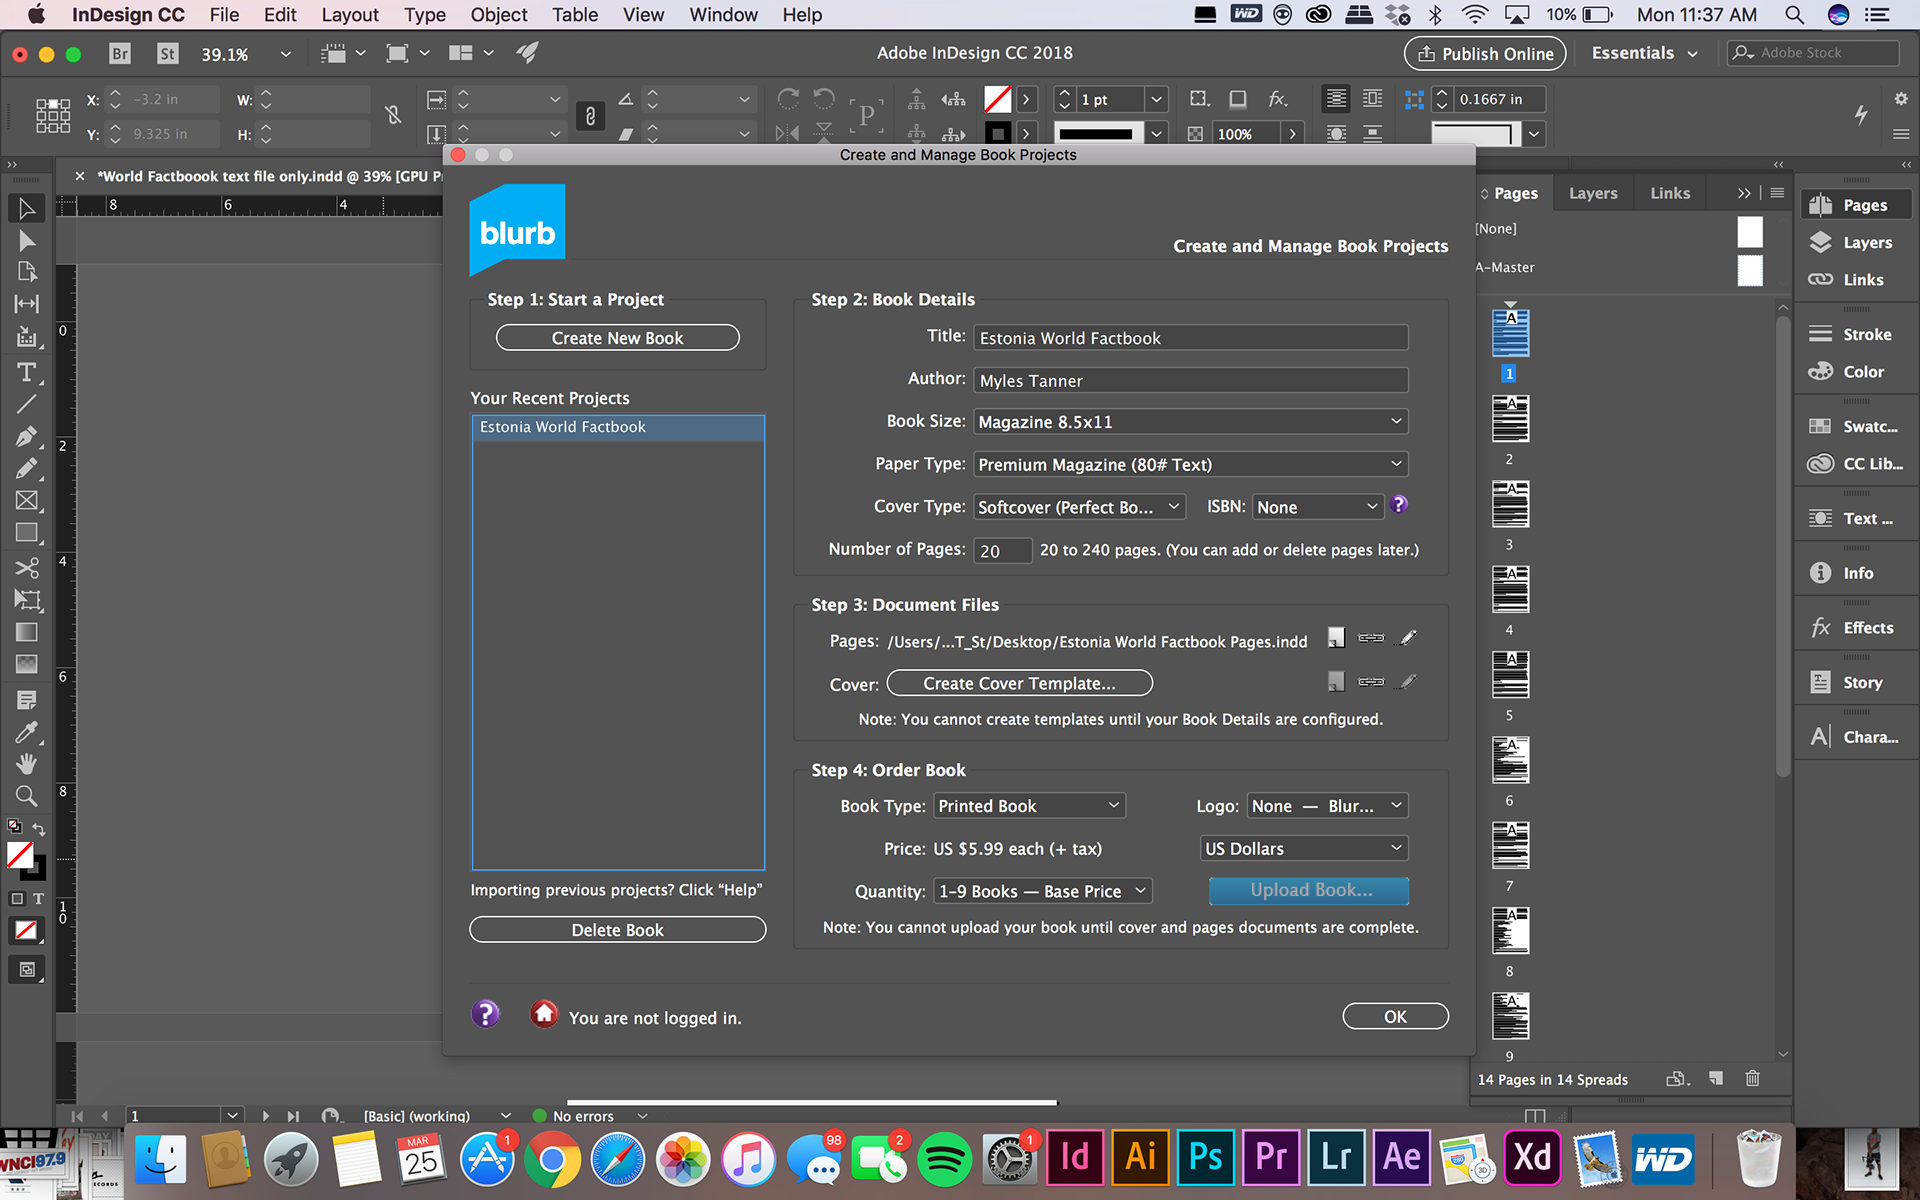Click Create New Book button
Screen dimensions: 1920x1200
(618, 338)
